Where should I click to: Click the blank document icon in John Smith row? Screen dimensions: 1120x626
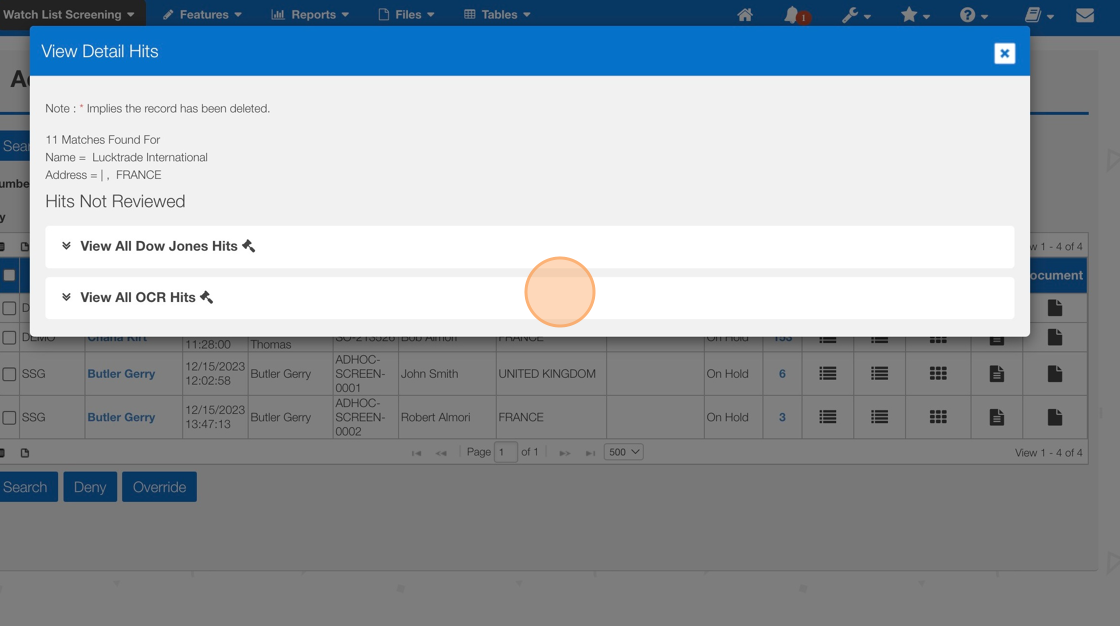point(1055,374)
